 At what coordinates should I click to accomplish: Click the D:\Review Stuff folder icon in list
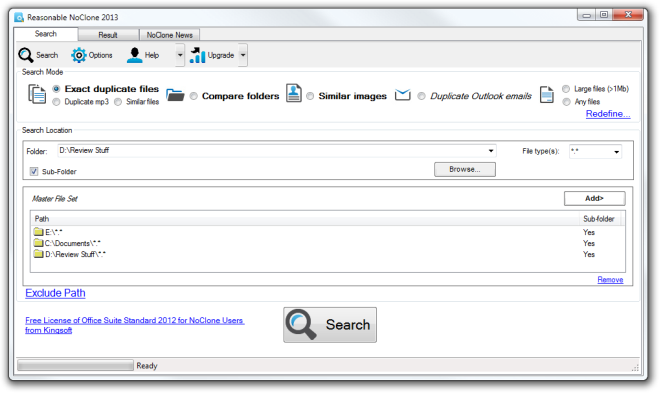39,254
